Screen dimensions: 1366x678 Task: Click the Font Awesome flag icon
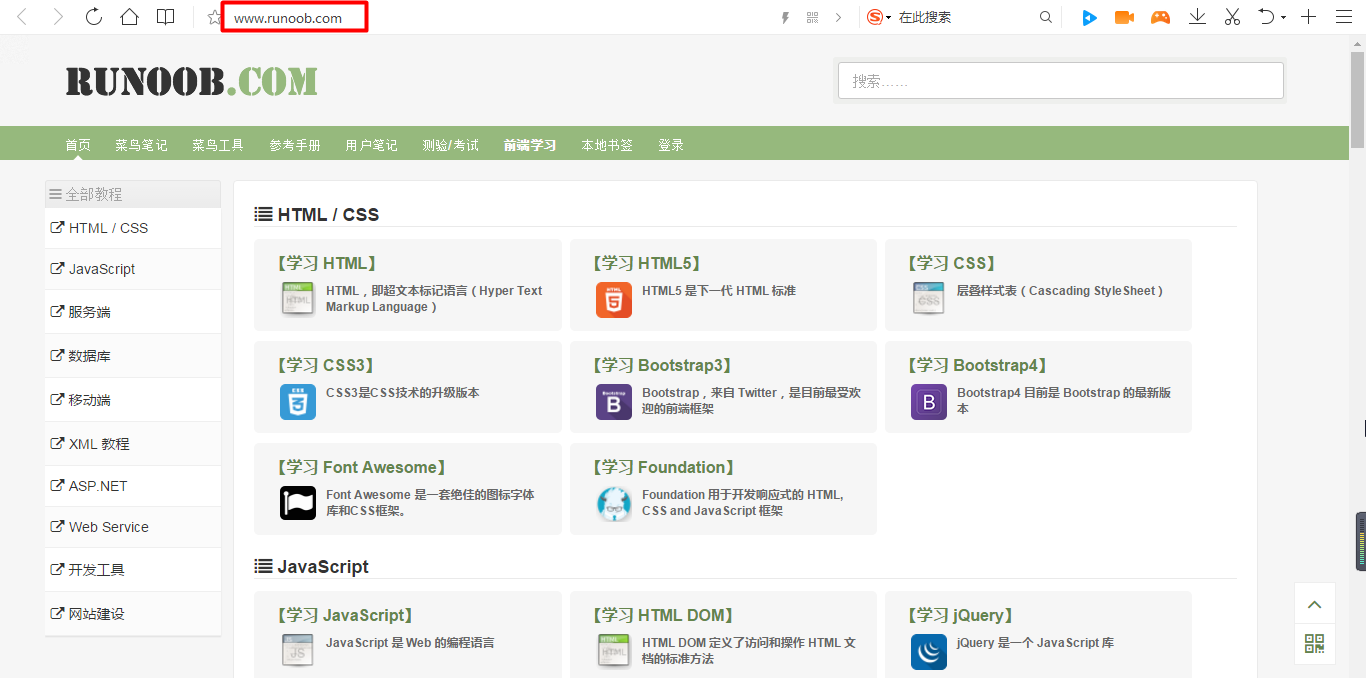point(298,503)
